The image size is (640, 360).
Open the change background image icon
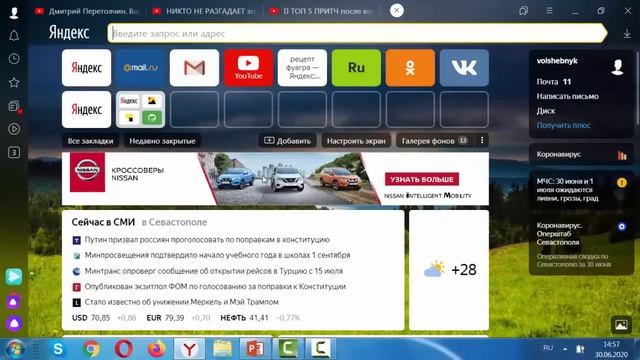621,325
